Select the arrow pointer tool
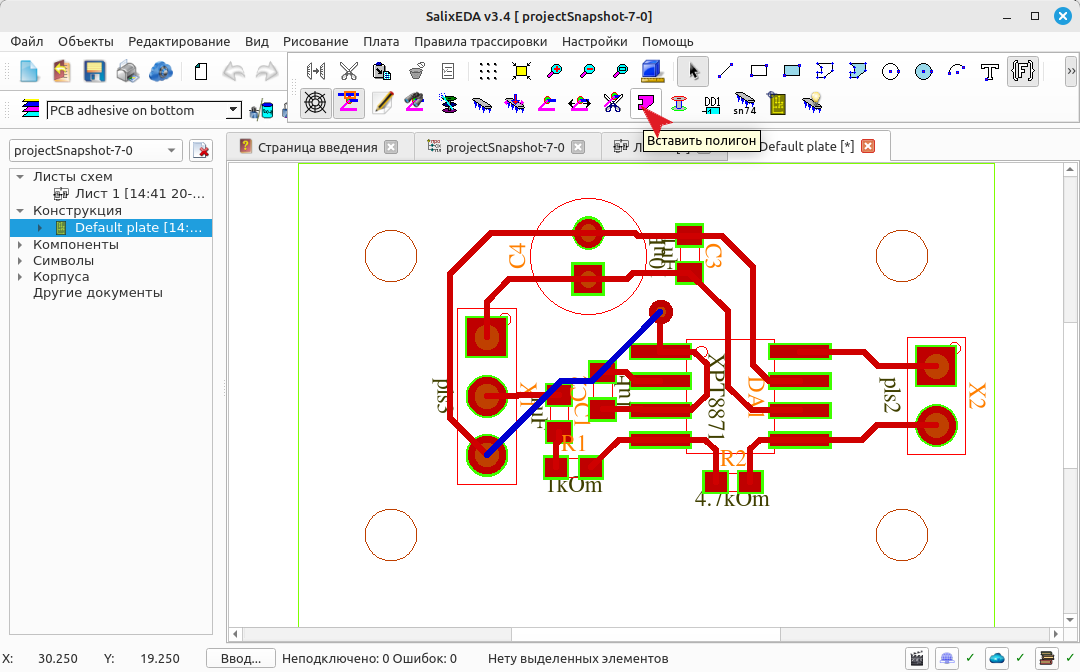Image resolution: width=1080 pixels, height=672 pixels. click(x=693, y=71)
